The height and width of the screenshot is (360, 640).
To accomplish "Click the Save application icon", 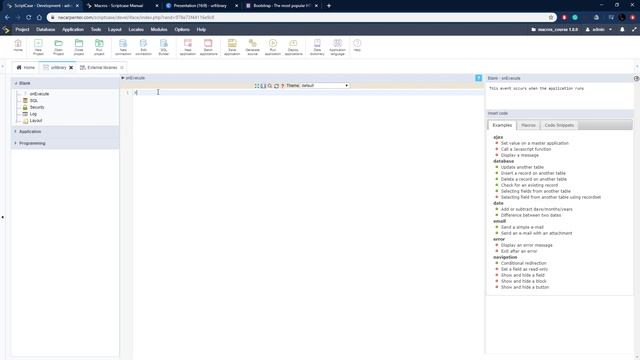I will (232, 47).
